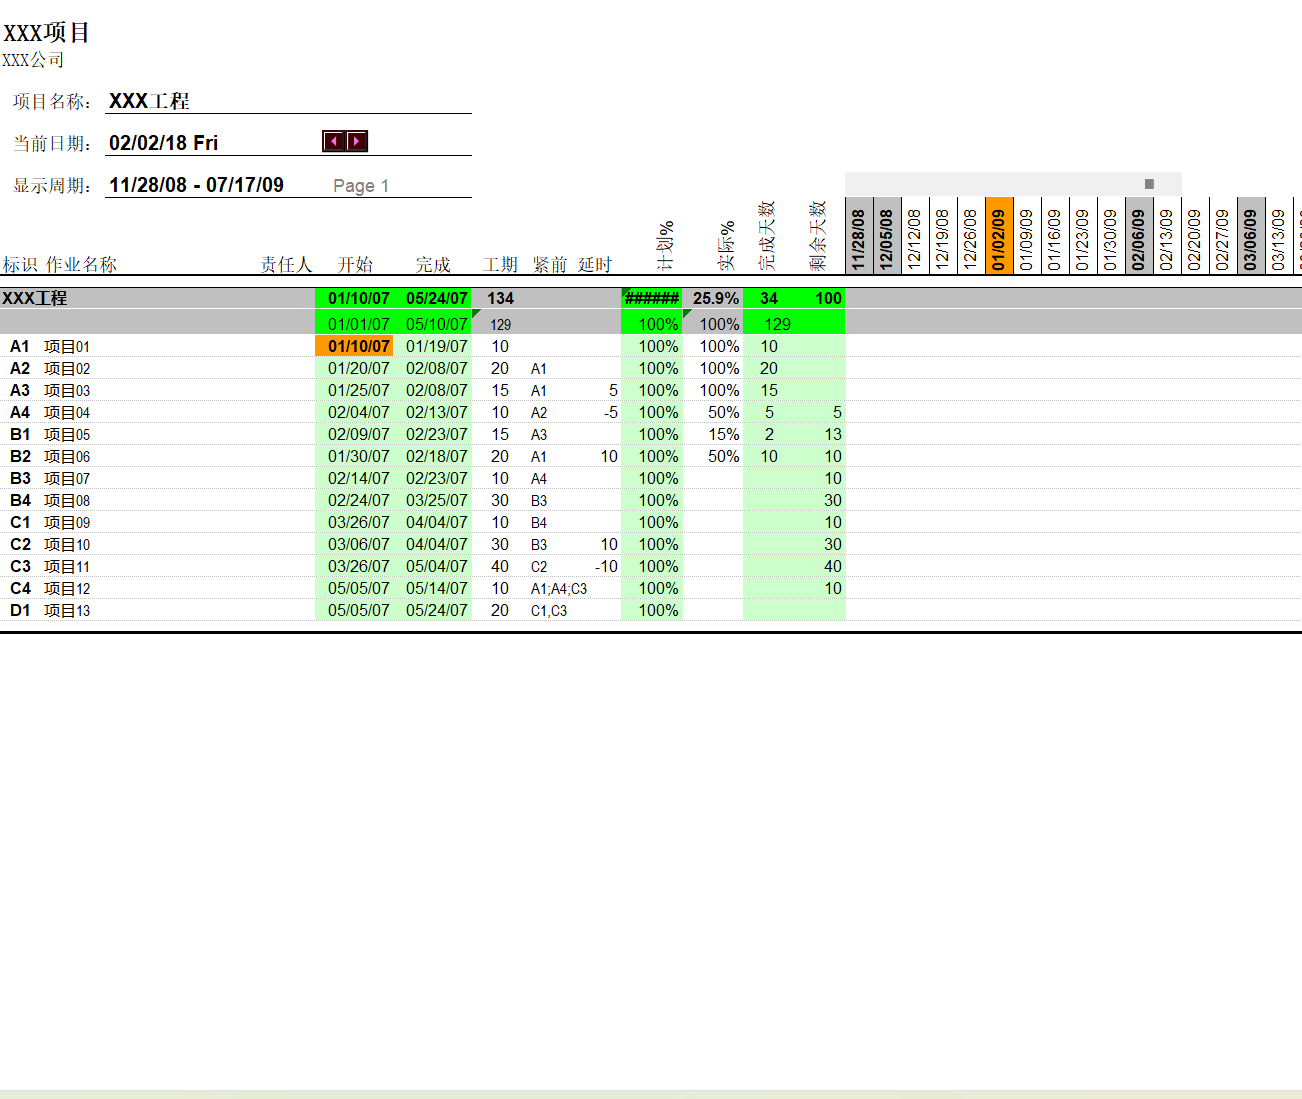Click predecessor cell C1,C3 in row D1
This screenshot has height=1099, width=1302.
click(x=549, y=611)
